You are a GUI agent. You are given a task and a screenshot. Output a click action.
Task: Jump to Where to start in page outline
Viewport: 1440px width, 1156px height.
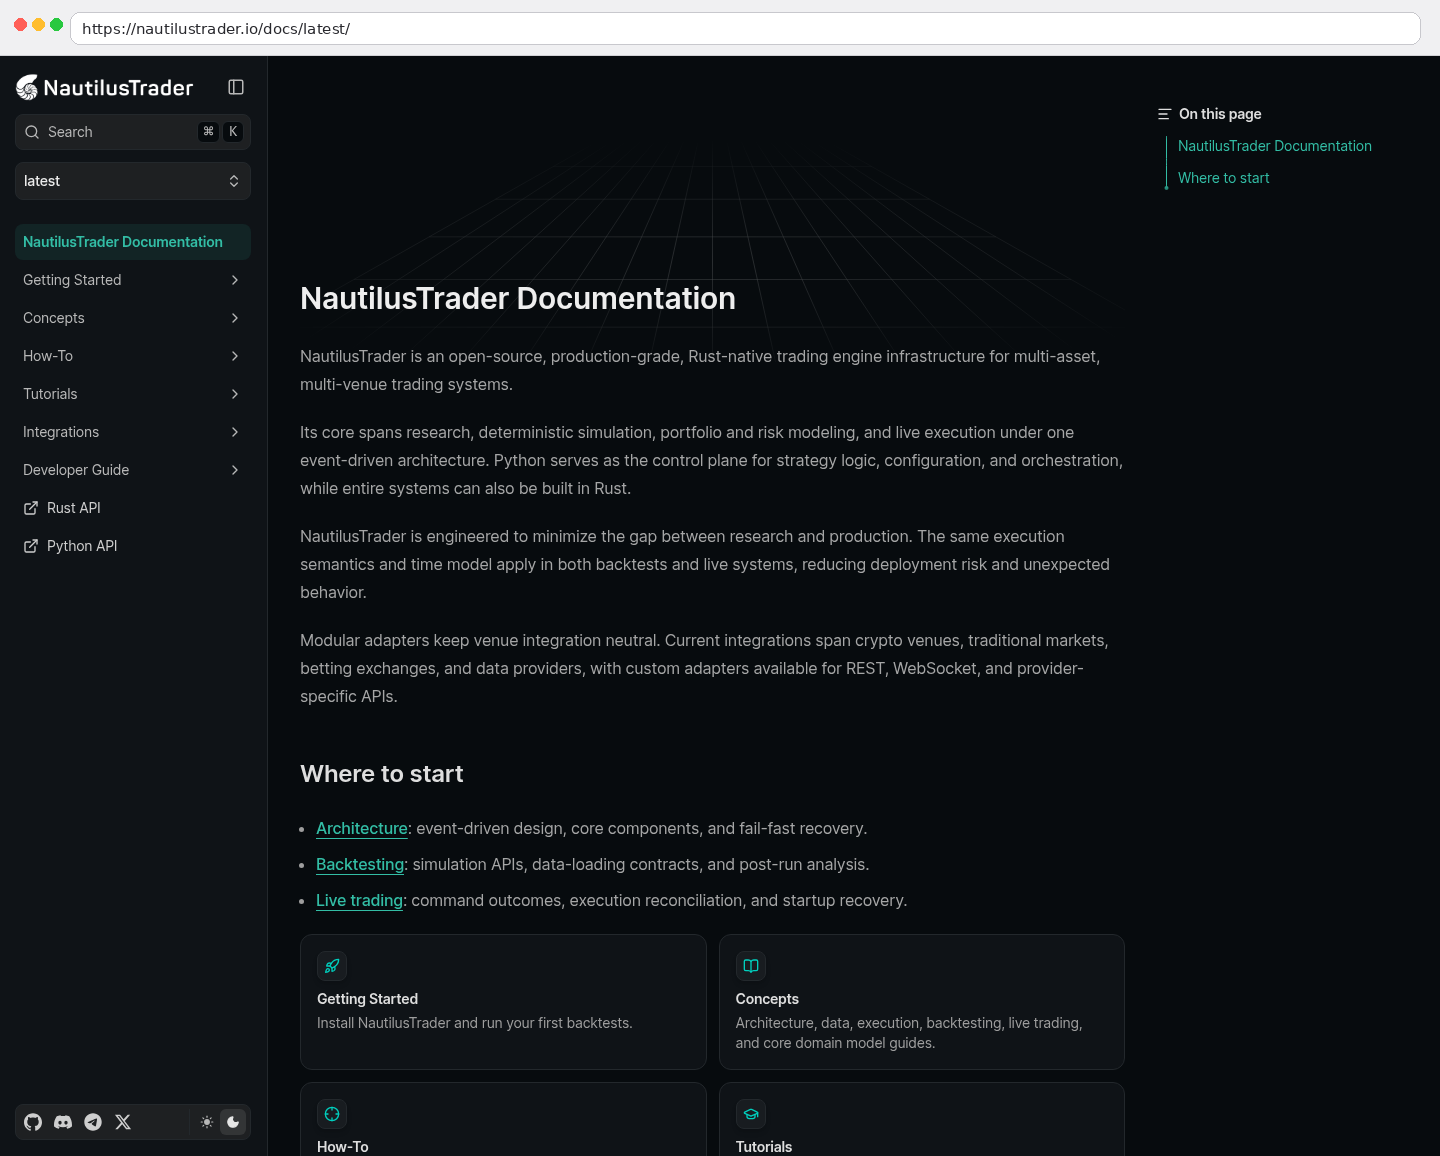pos(1224,178)
